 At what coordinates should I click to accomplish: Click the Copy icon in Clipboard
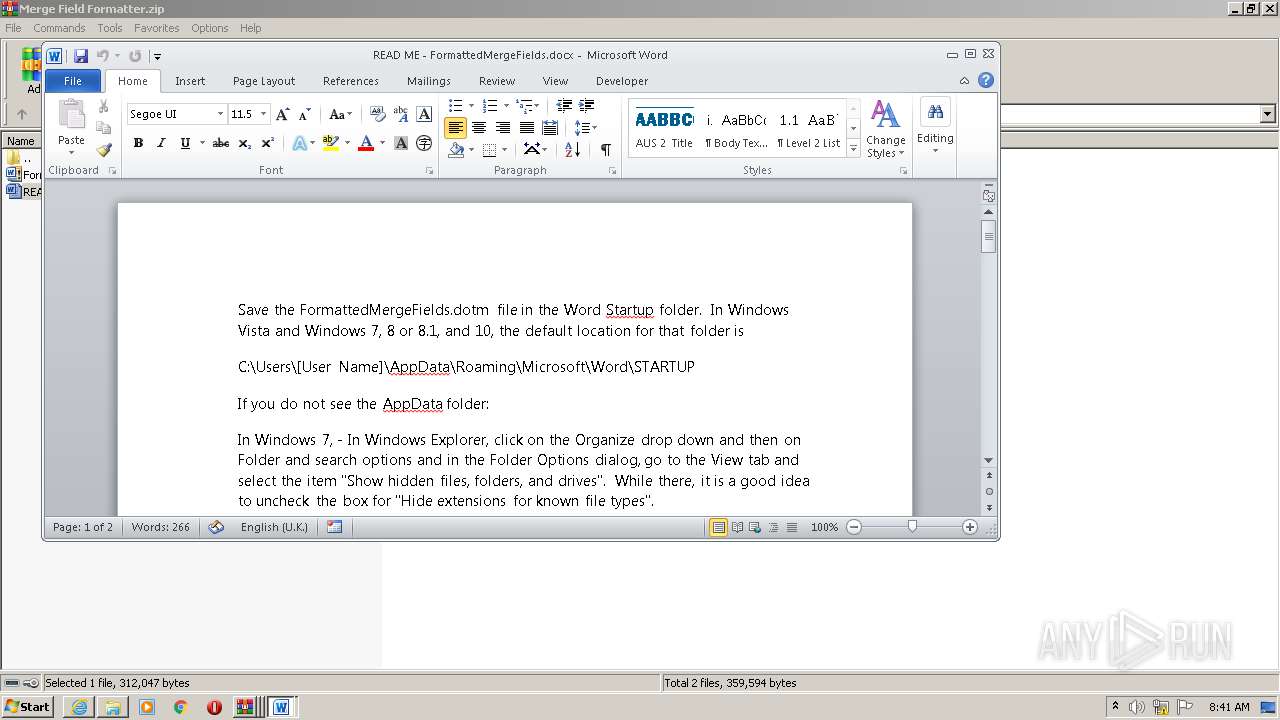[103, 128]
